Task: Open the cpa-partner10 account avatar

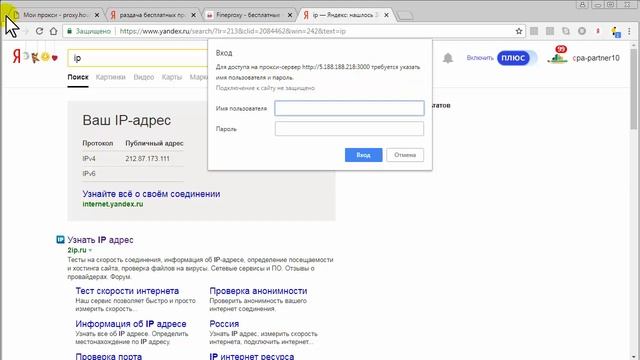Action: point(558,56)
